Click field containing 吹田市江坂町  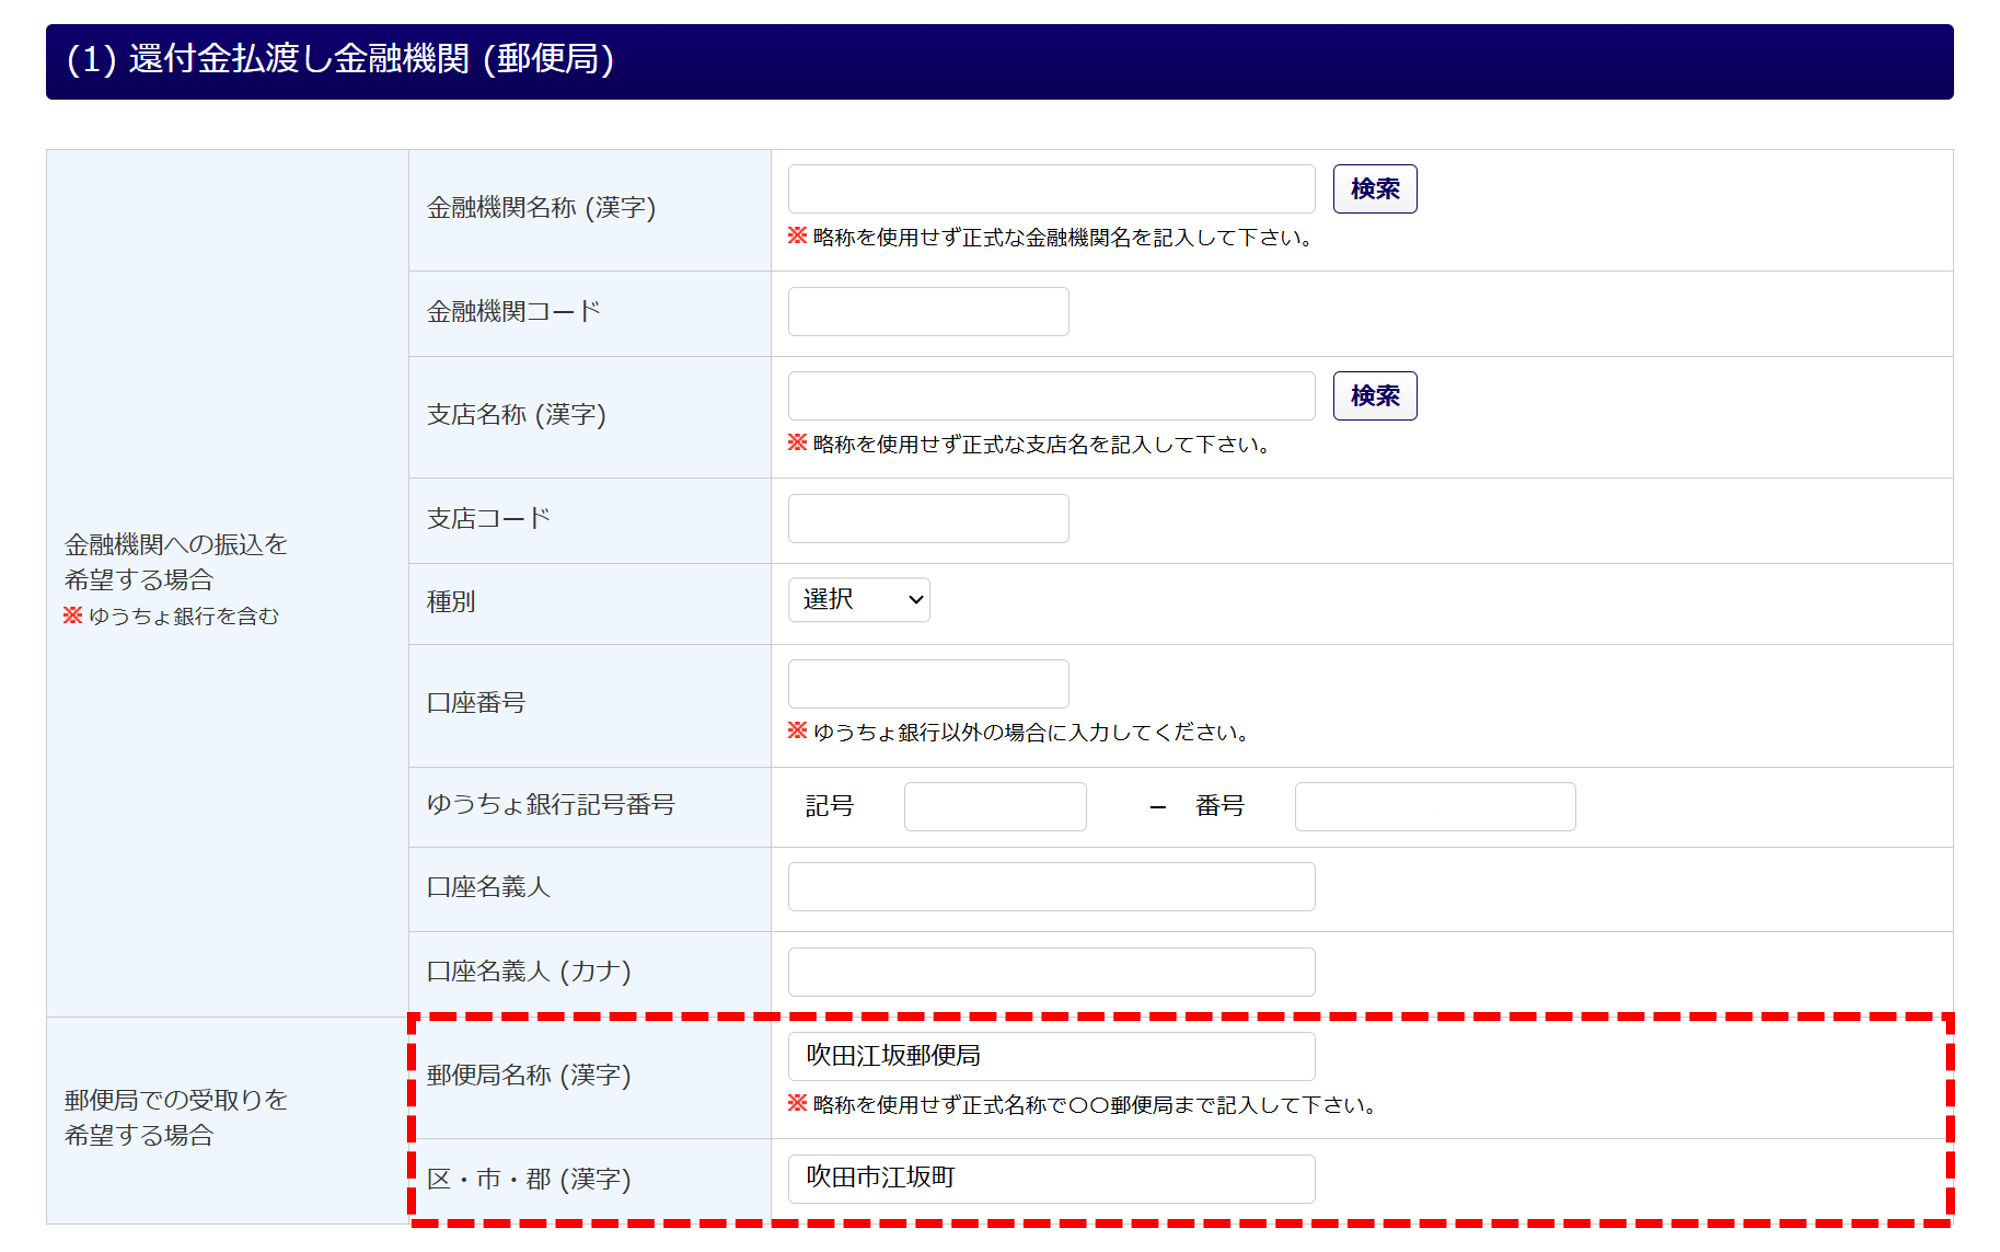(x=1050, y=1179)
